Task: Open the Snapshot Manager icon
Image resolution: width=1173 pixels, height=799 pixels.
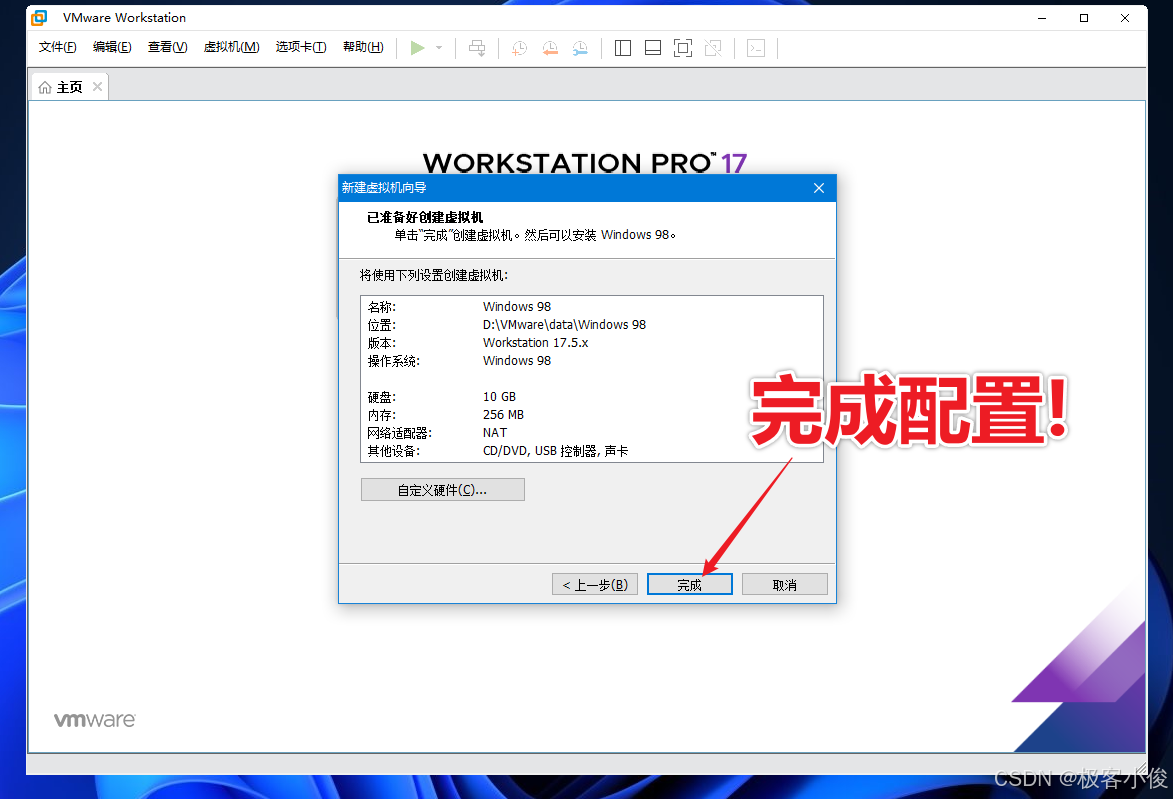Action: tap(580, 48)
